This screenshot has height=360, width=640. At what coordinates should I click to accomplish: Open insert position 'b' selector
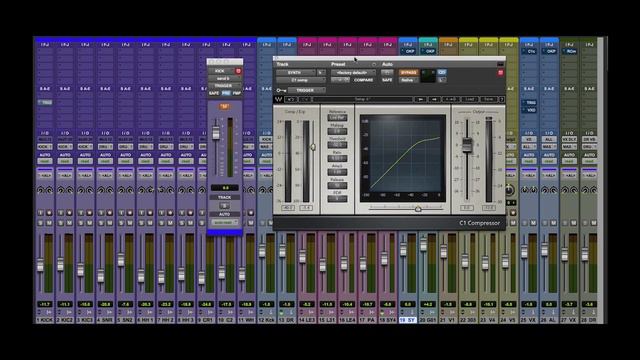click(x=321, y=72)
